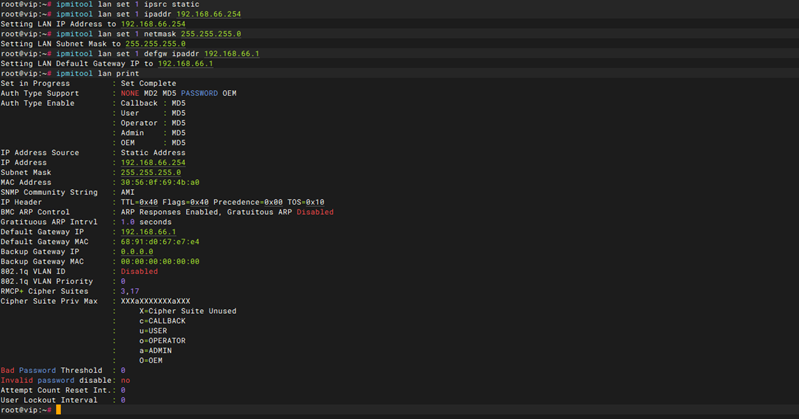The image size is (799, 419).
Task: Click Backup Gateway IP 0.0.0.0
Action: click(137, 252)
